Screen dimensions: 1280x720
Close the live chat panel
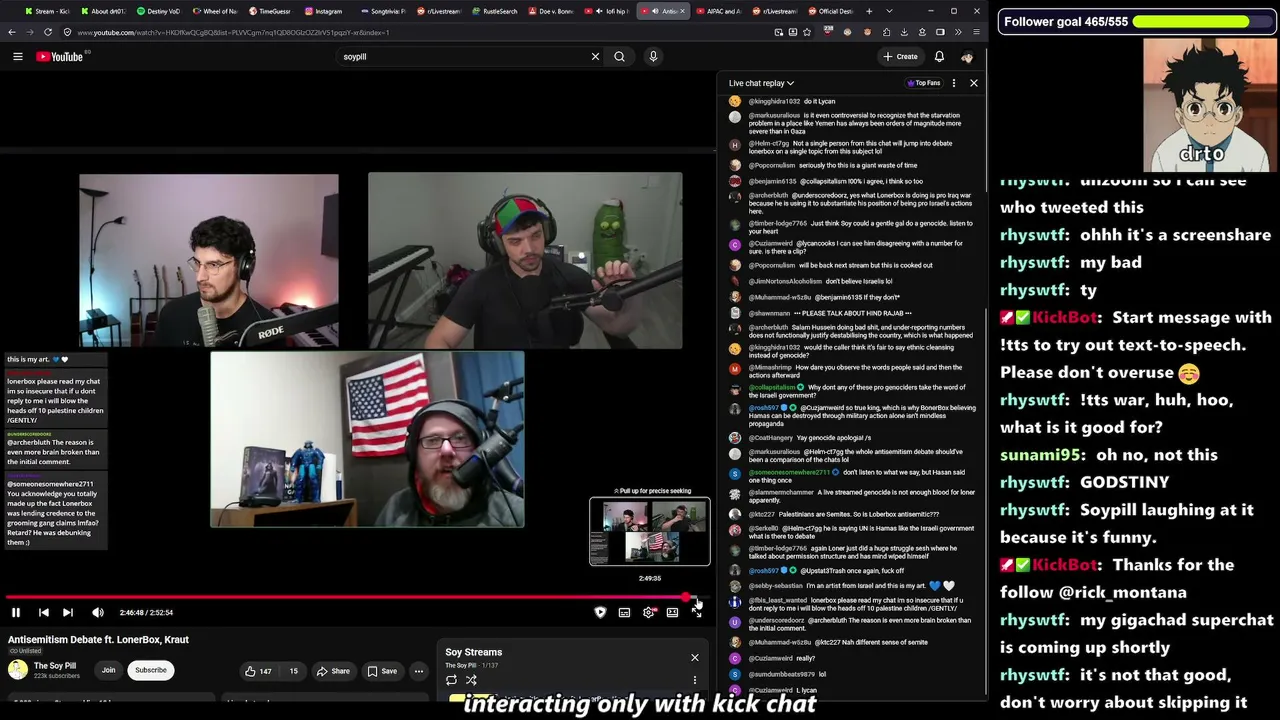974,83
